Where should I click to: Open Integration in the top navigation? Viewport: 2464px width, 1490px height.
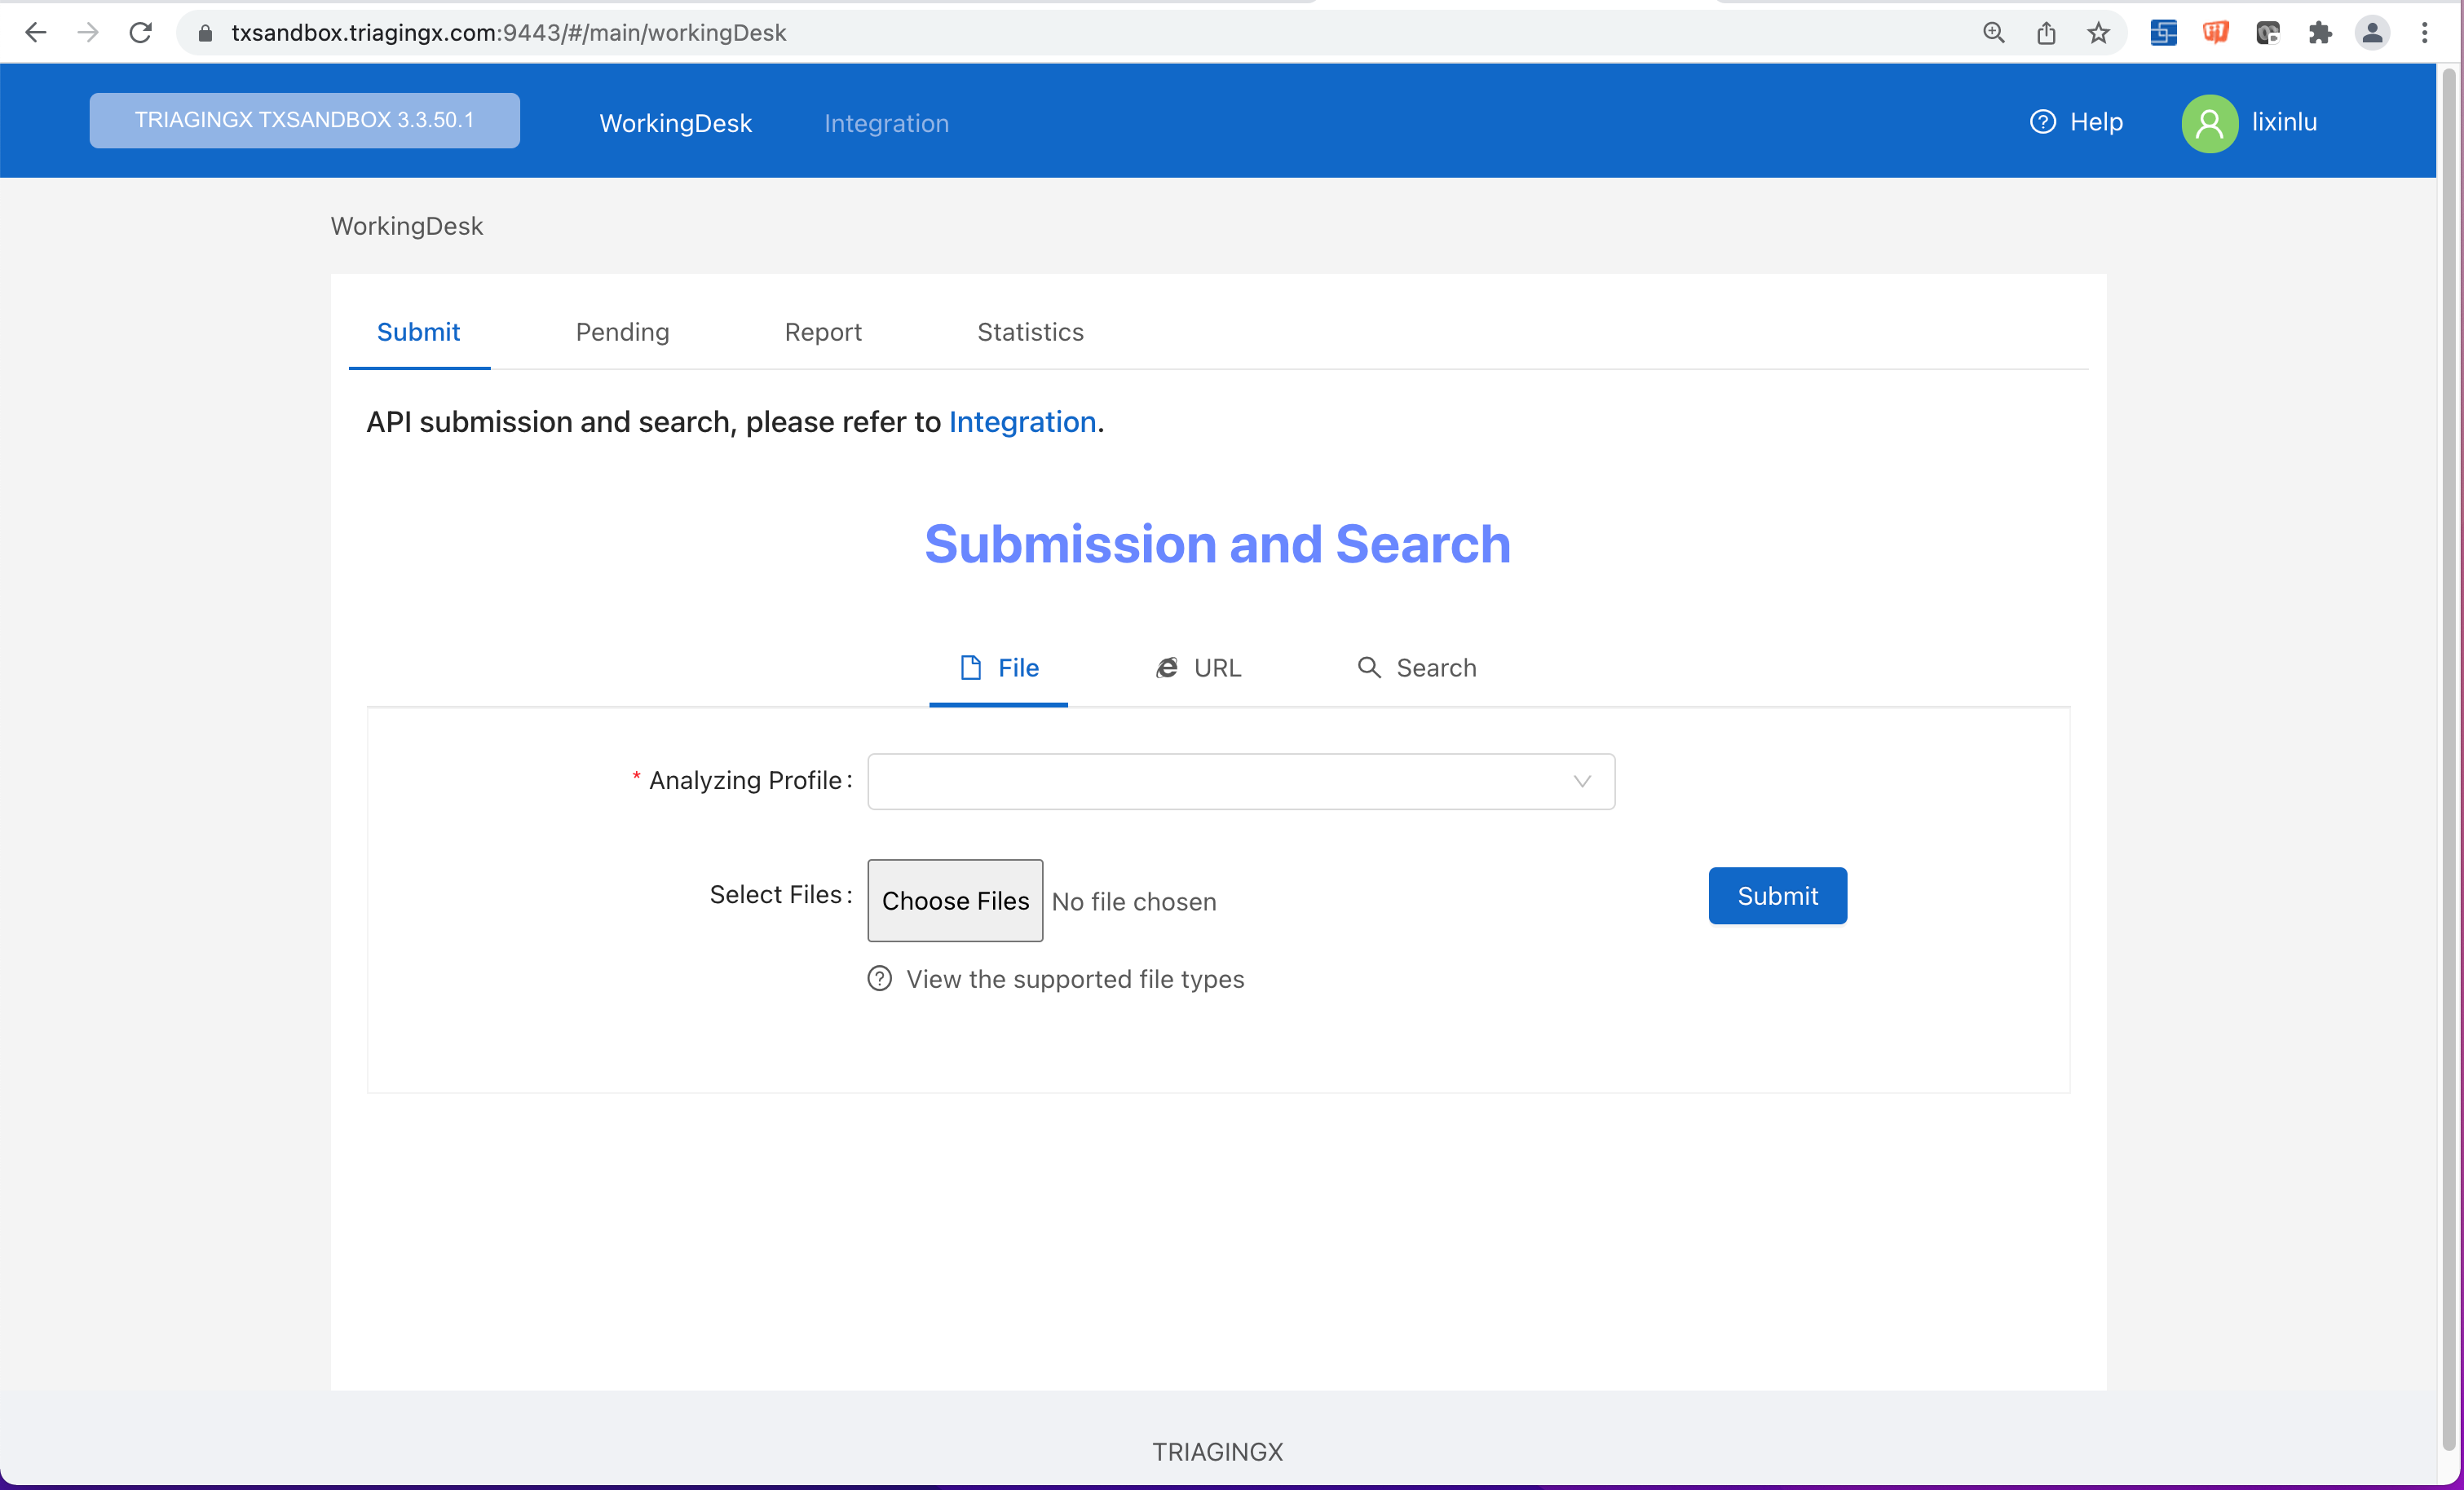[886, 123]
